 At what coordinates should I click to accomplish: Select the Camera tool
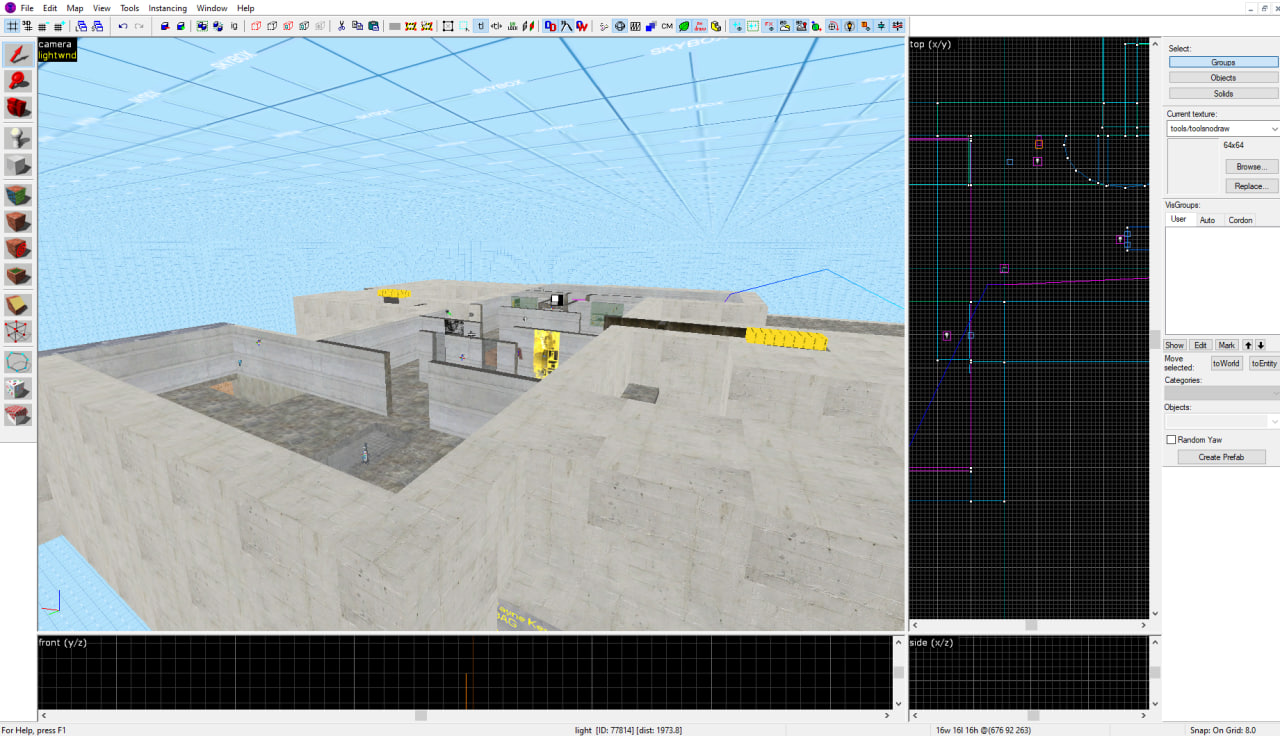pos(18,108)
